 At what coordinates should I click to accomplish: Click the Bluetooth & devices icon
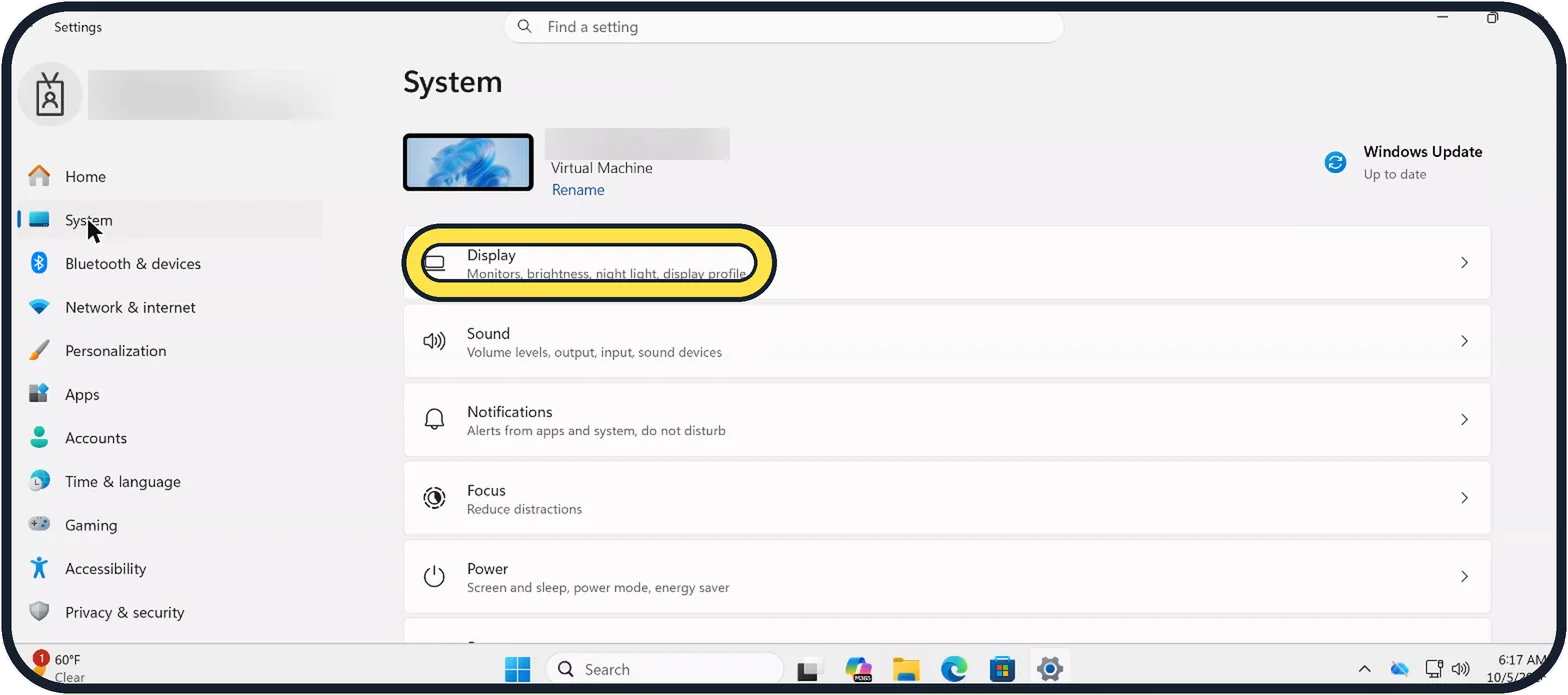click(x=39, y=263)
